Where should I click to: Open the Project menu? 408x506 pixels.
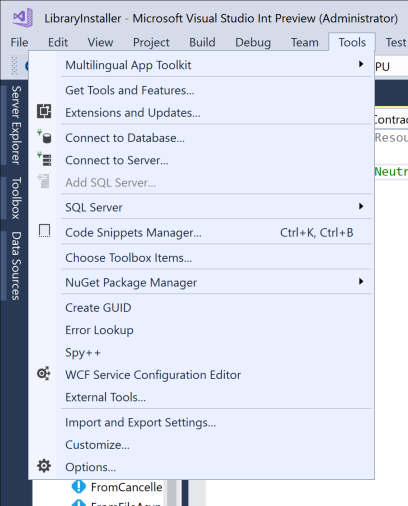(151, 42)
